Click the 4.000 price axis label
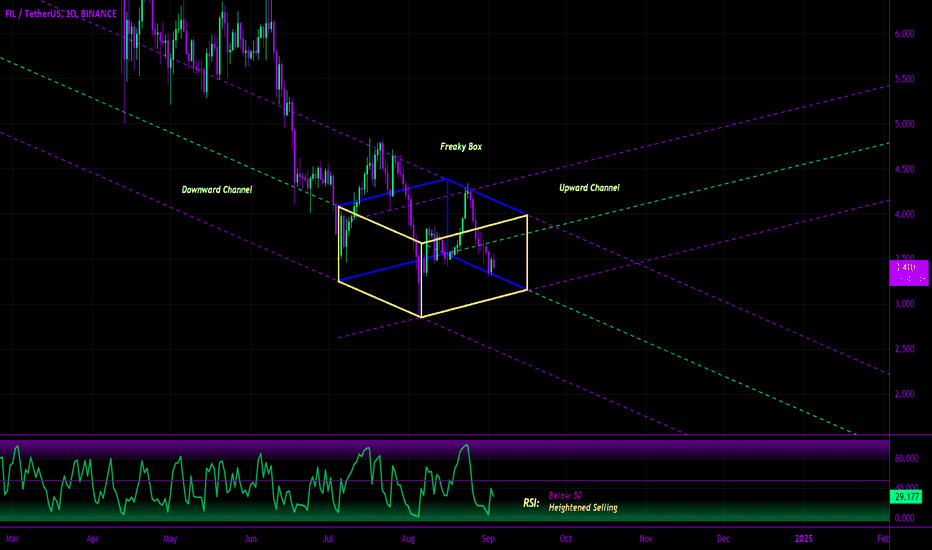This screenshot has width=932, height=550. pyautogui.click(x=904, y=214)
